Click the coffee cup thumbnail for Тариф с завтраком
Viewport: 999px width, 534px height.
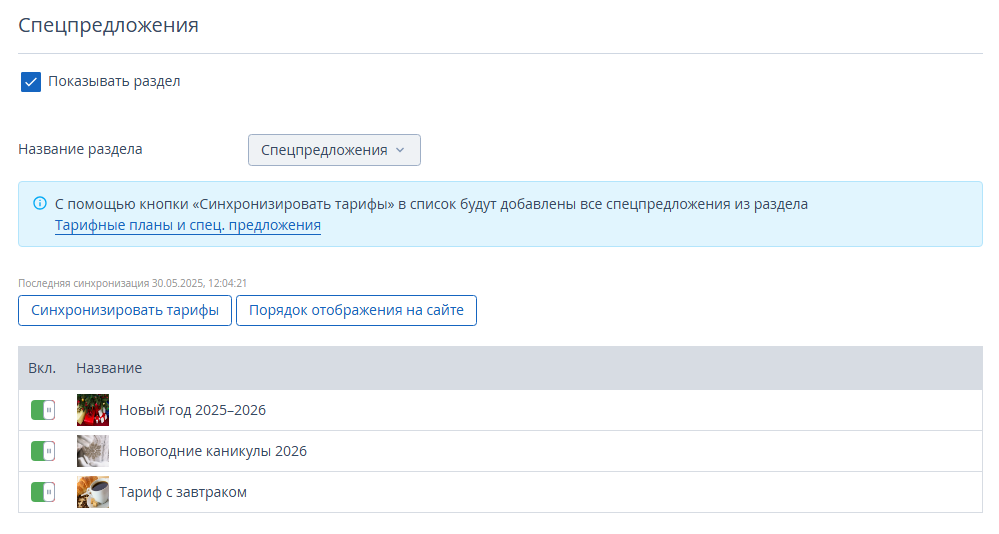[93, 492]
